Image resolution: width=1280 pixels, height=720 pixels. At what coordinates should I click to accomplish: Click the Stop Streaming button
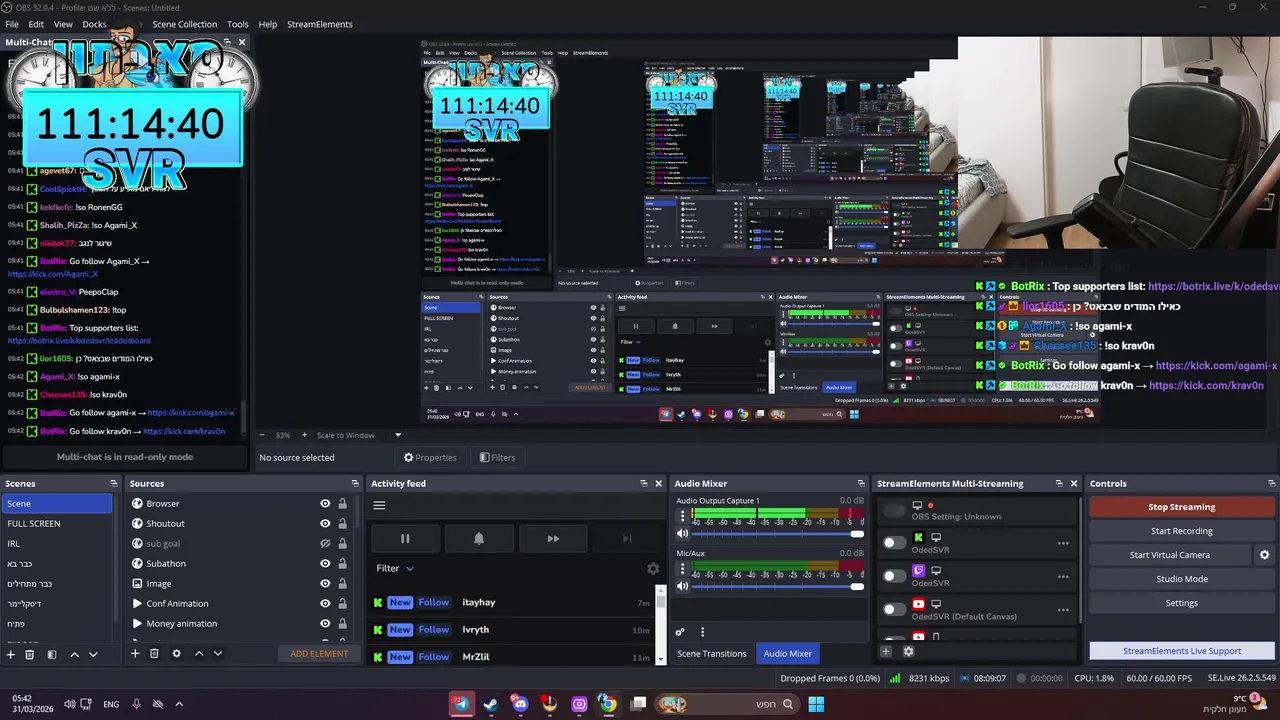[1182, 507]
